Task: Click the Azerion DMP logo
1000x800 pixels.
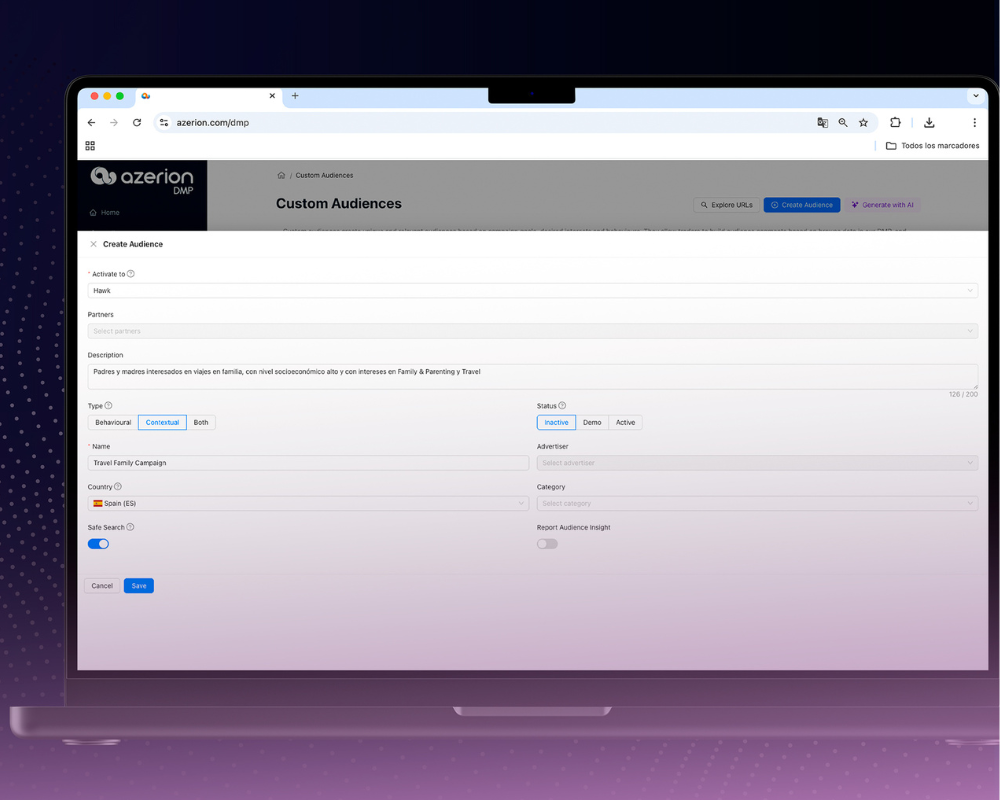Action: click(x=141, y=180)
